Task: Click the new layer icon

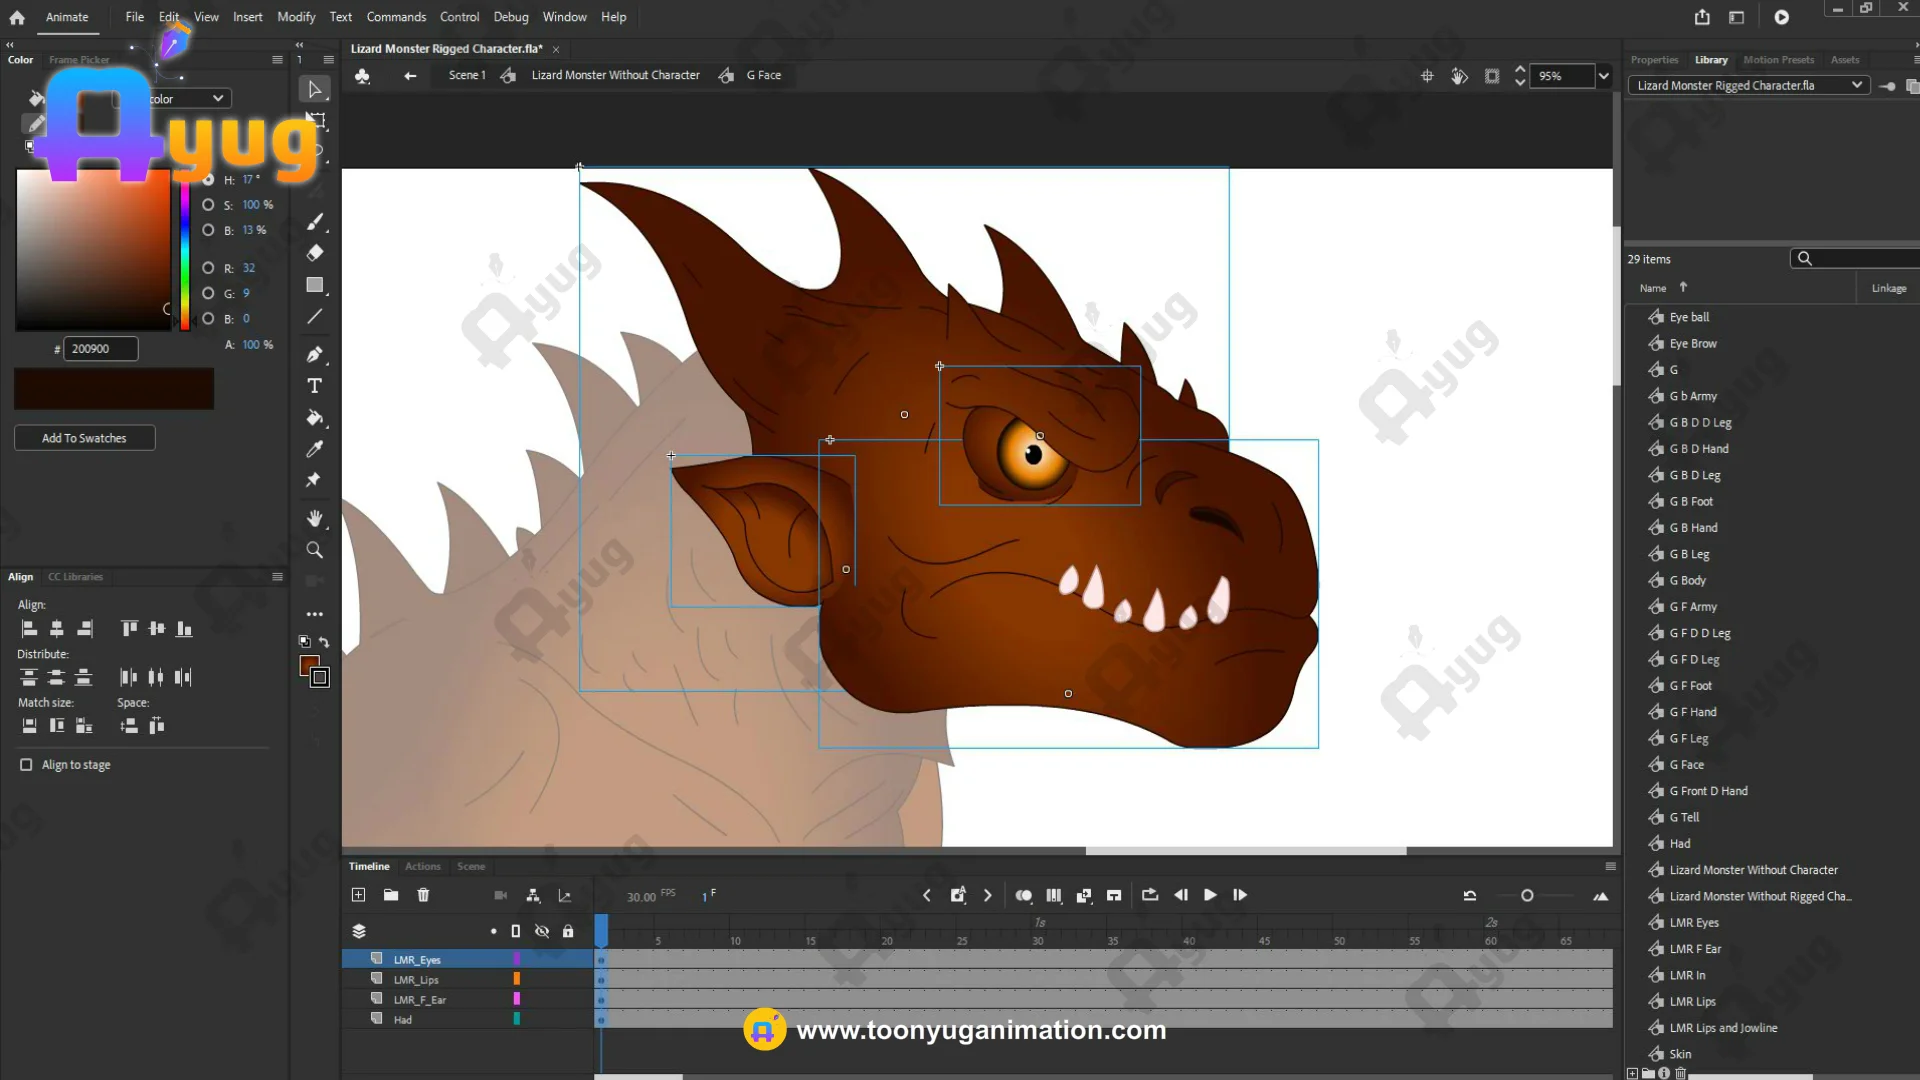Action: pos(359,895)
